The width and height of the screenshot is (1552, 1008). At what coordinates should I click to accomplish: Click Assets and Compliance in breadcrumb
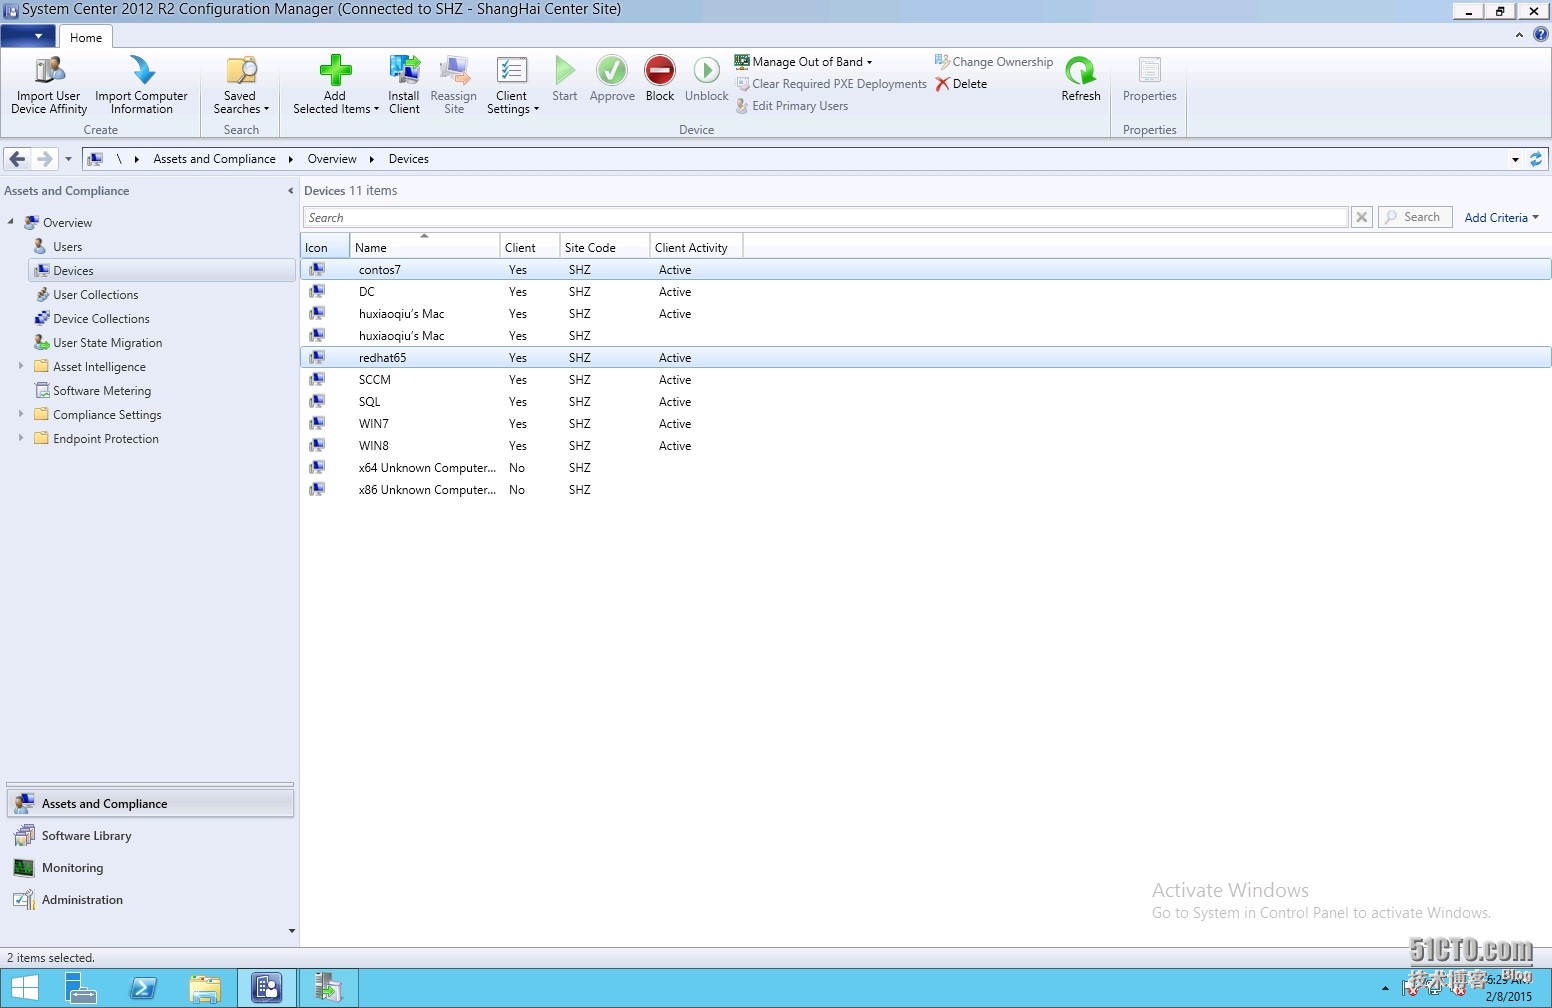click(x=214, y=159)
